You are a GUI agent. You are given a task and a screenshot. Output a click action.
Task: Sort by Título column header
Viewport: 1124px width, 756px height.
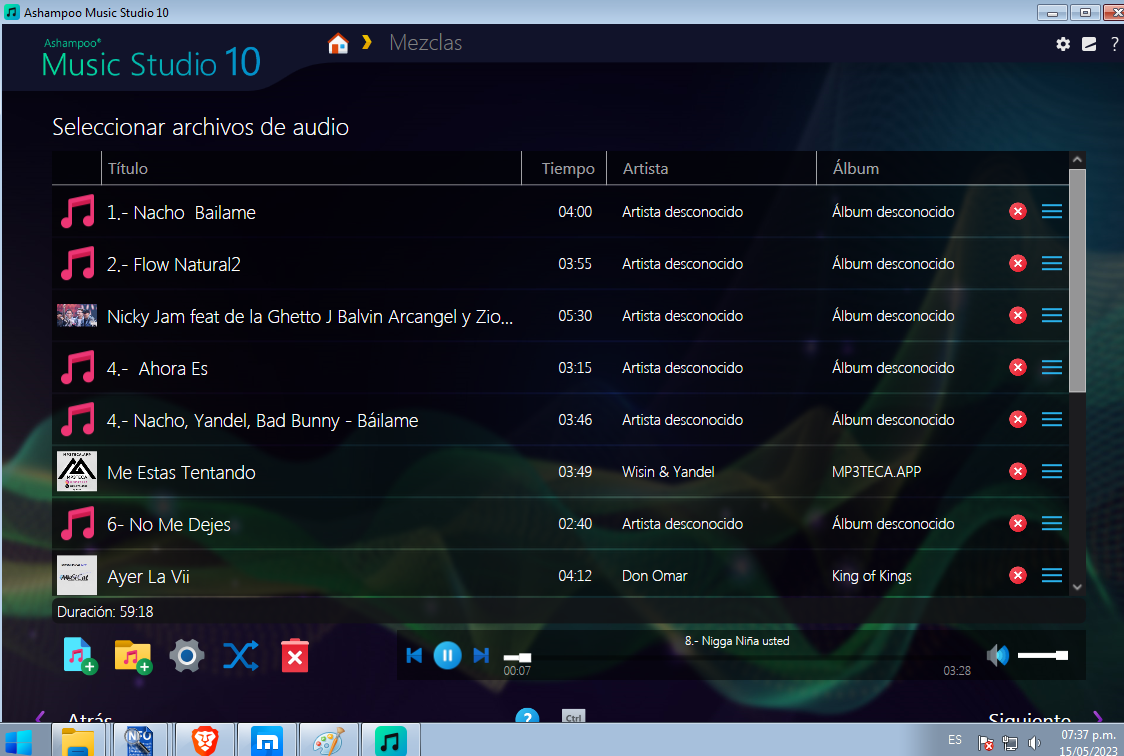(311, 168)
